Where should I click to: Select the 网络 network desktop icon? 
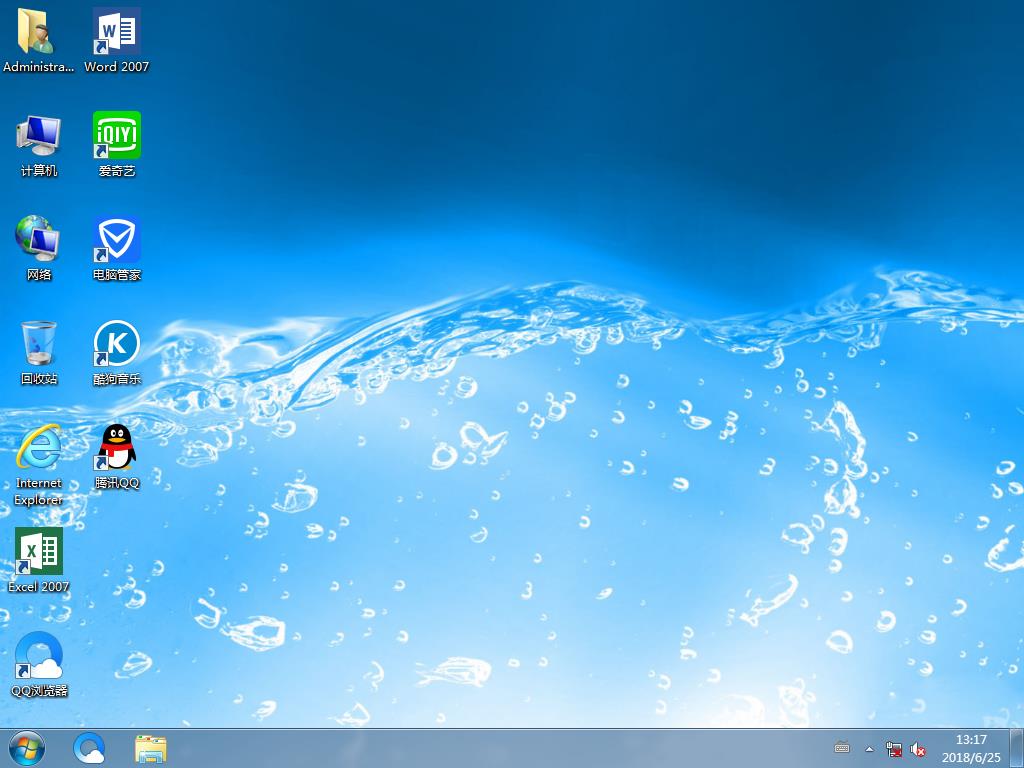[x=38, y=240]
